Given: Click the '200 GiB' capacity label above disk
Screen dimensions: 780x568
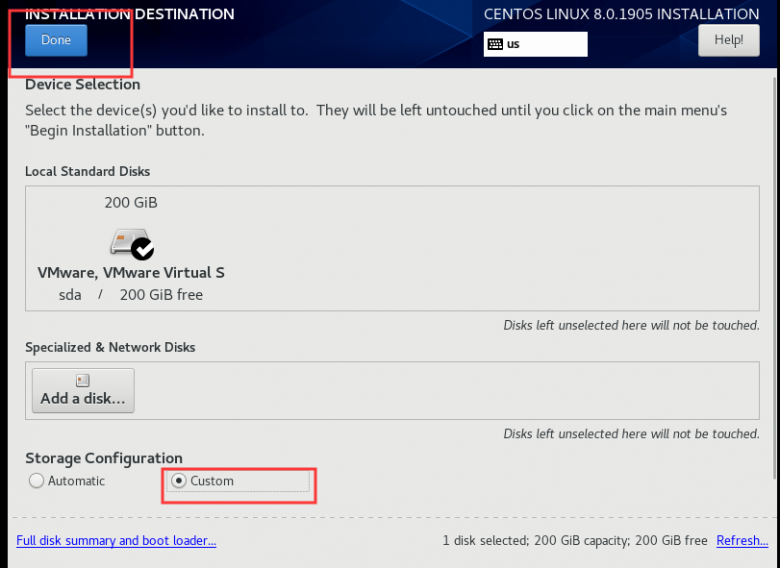Looking at the screenshot, I should pos(131,202).
